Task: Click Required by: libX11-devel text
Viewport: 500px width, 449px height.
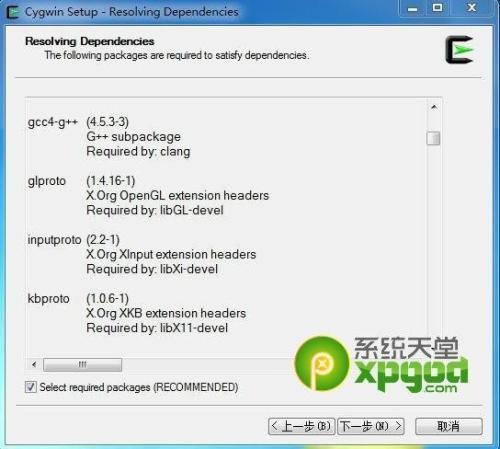Action: tap(157, 328)
